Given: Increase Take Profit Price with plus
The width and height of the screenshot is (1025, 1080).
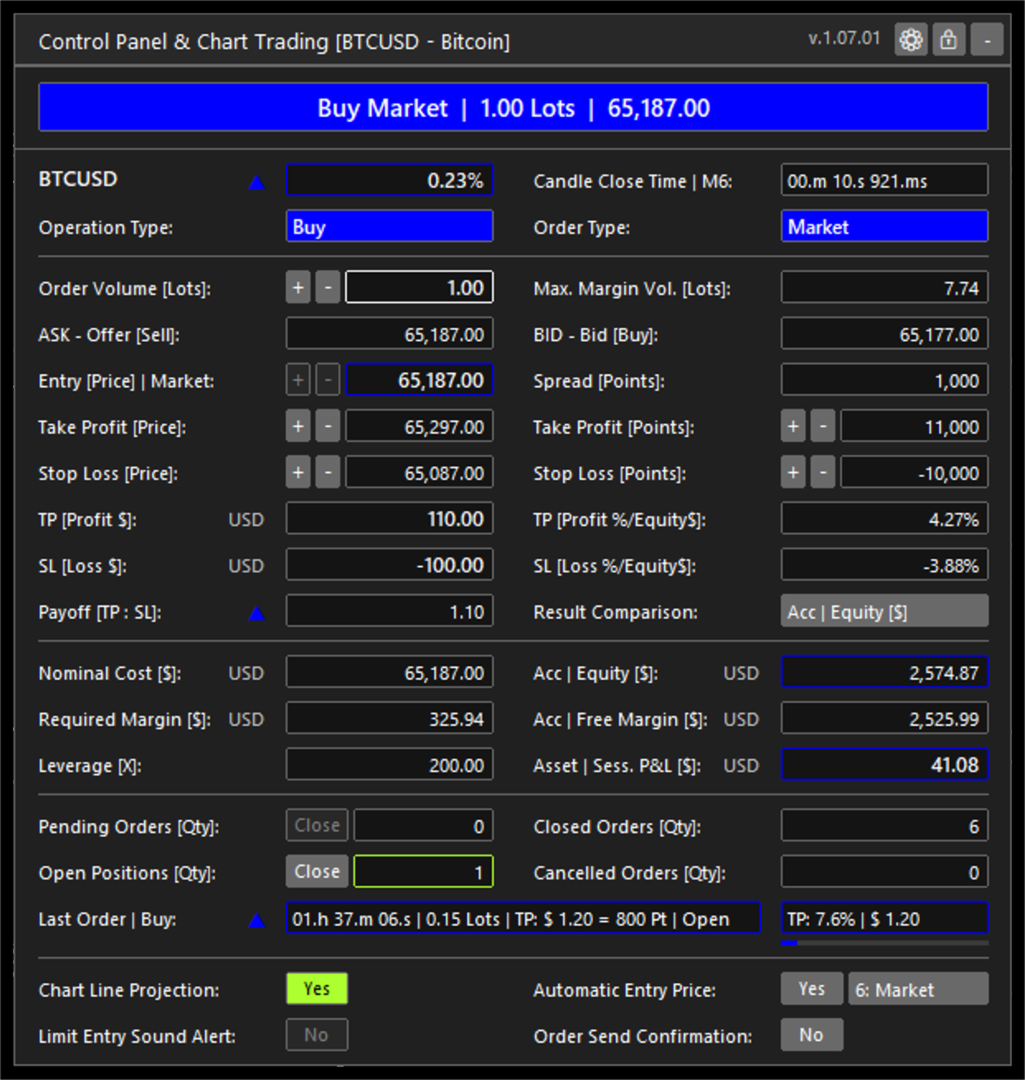Looking at the screenshot, I should (298, 426).
